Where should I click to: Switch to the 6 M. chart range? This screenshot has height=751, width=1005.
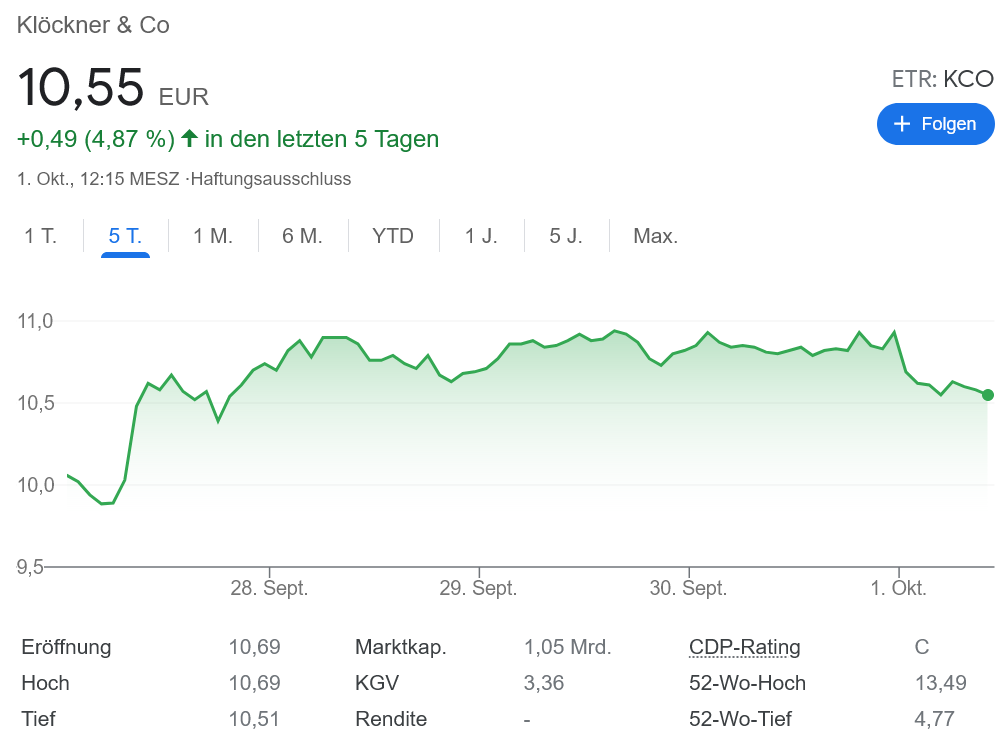(x=302, y=237)
